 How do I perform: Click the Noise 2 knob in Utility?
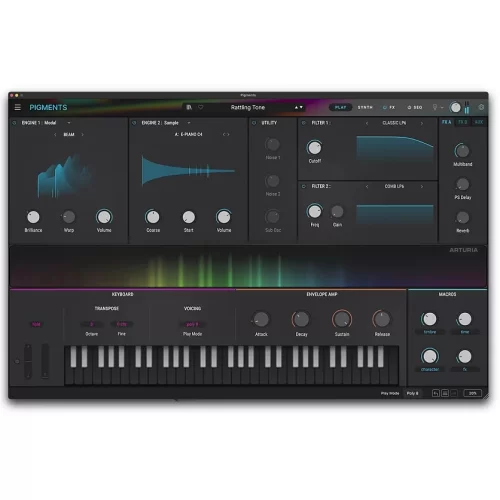click(x=273, y=181)
